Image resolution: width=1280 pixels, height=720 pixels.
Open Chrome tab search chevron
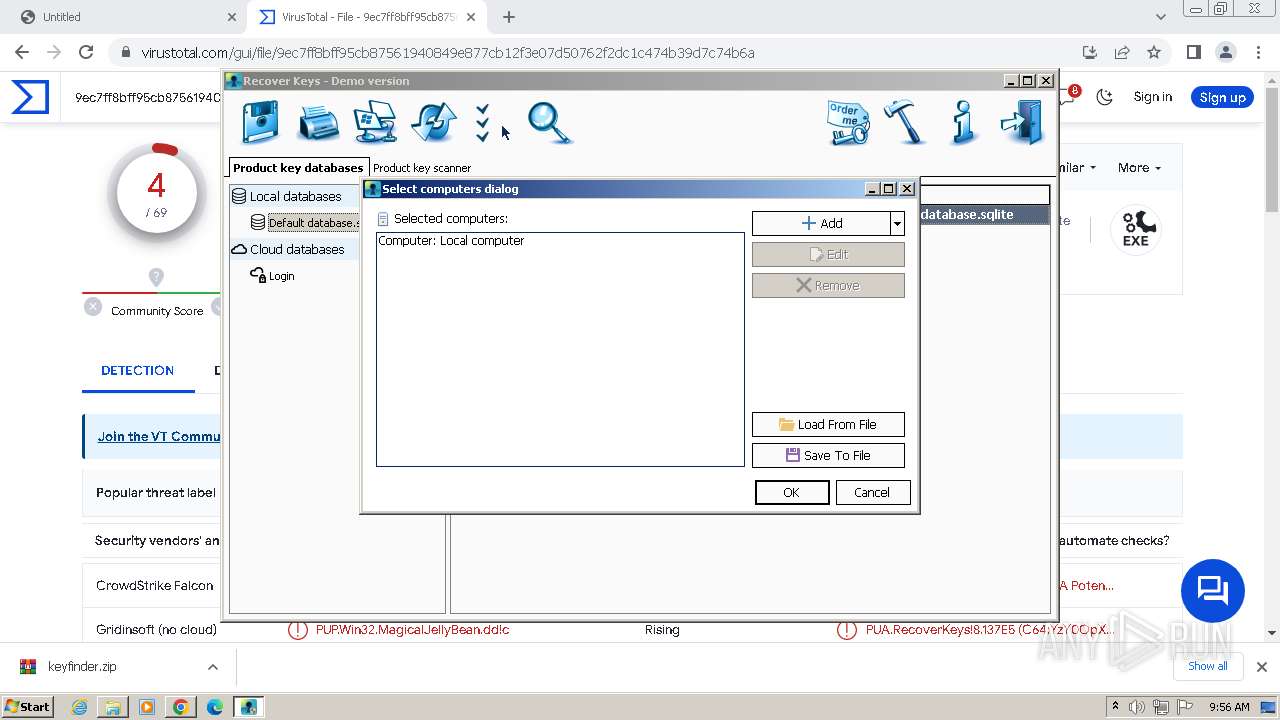(x=1161, y=17)
